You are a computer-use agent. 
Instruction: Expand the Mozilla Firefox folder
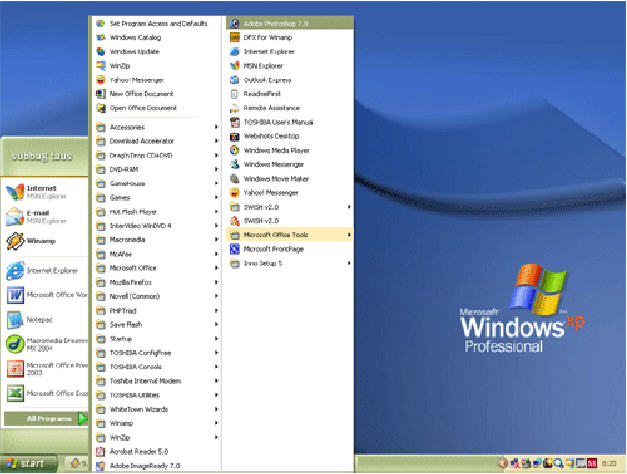[x=156, y=282]
